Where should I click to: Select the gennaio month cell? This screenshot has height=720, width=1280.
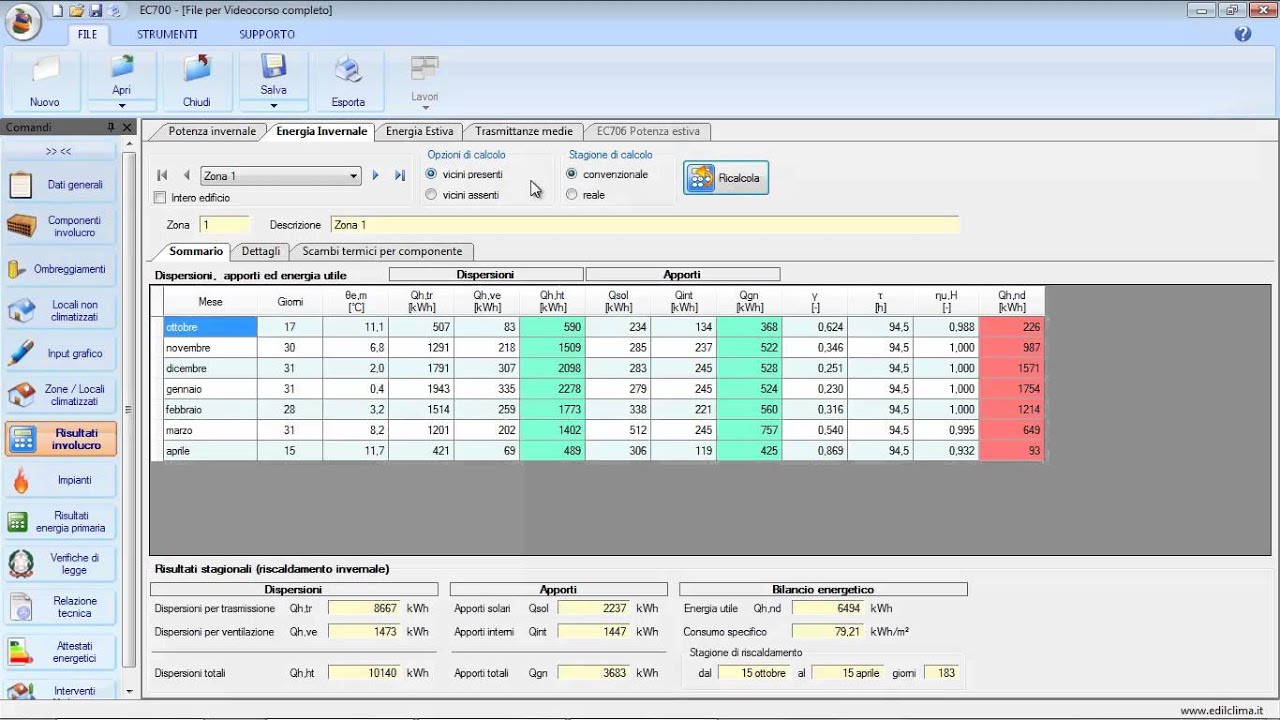pos(210,389)
